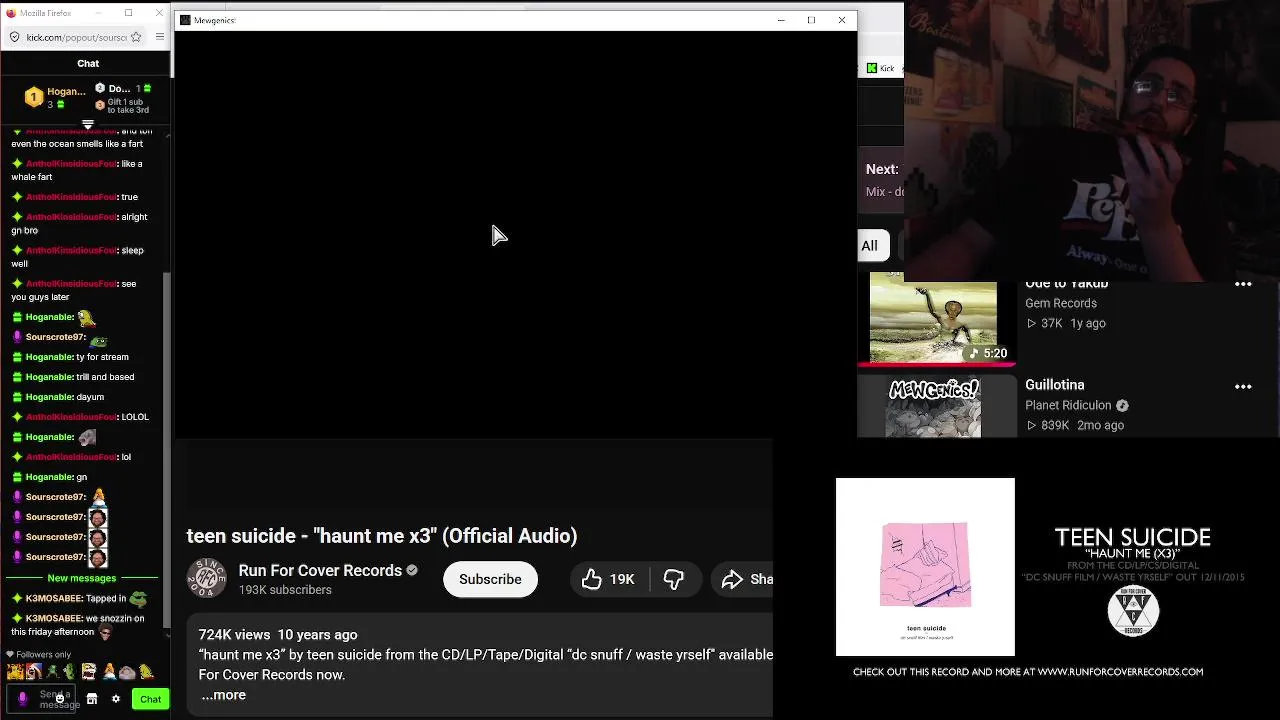This screenshot has height=720, width=1280.
Task: Insert the seal emote in quick bar
Action: 128,672
